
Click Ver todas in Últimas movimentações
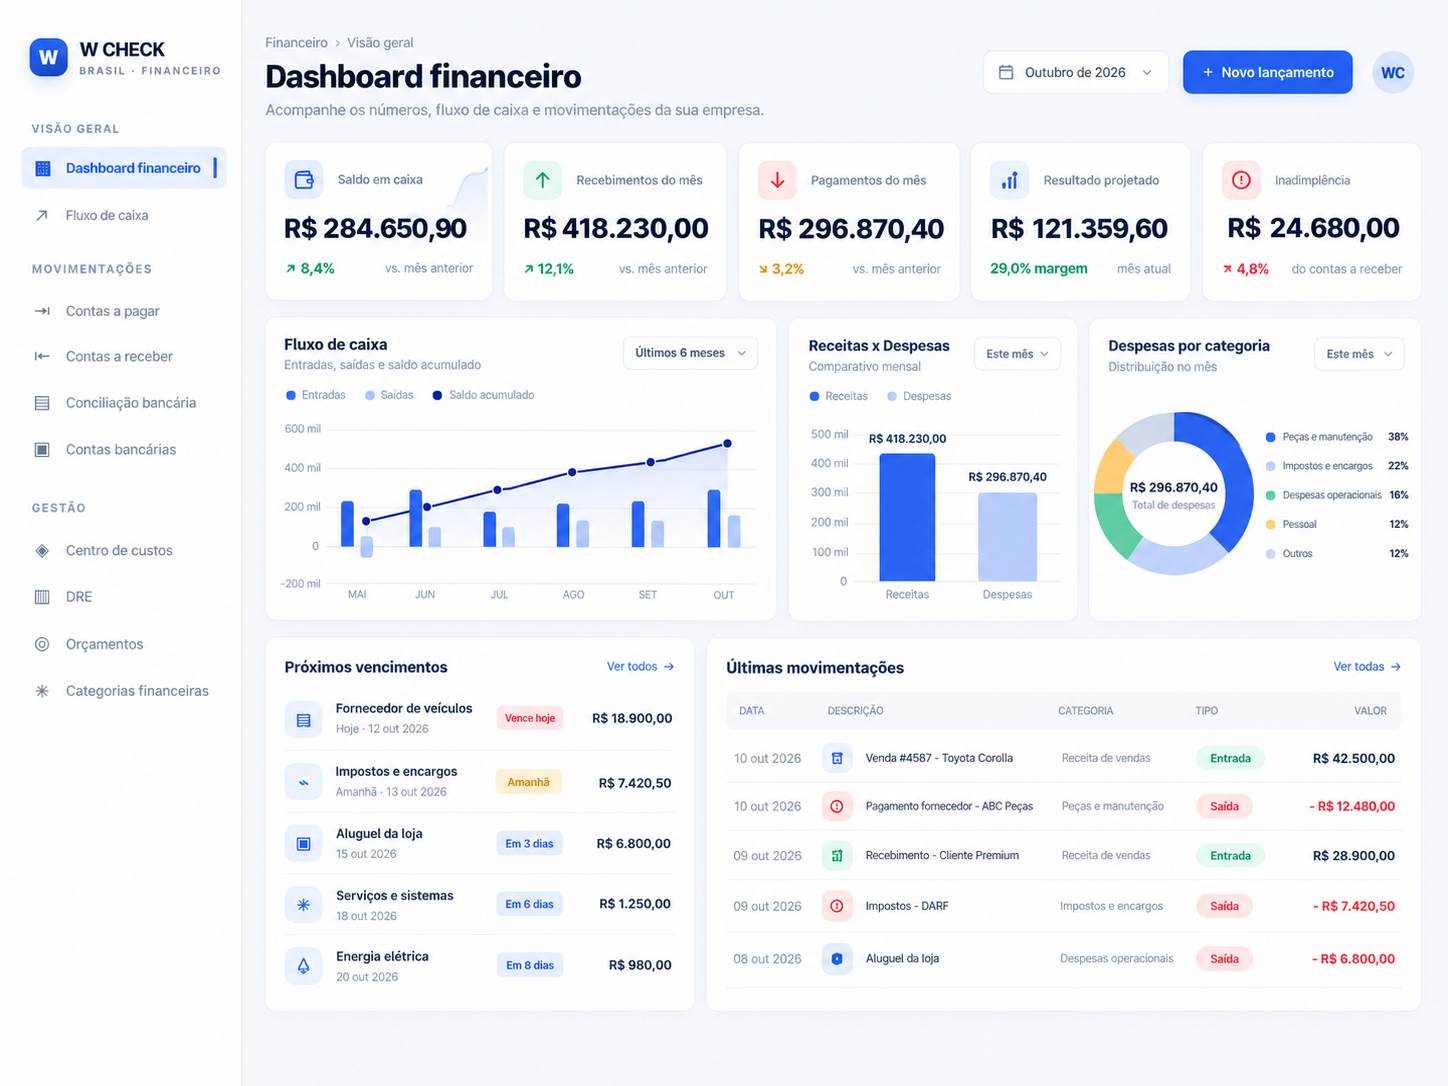pos(1367,666)
